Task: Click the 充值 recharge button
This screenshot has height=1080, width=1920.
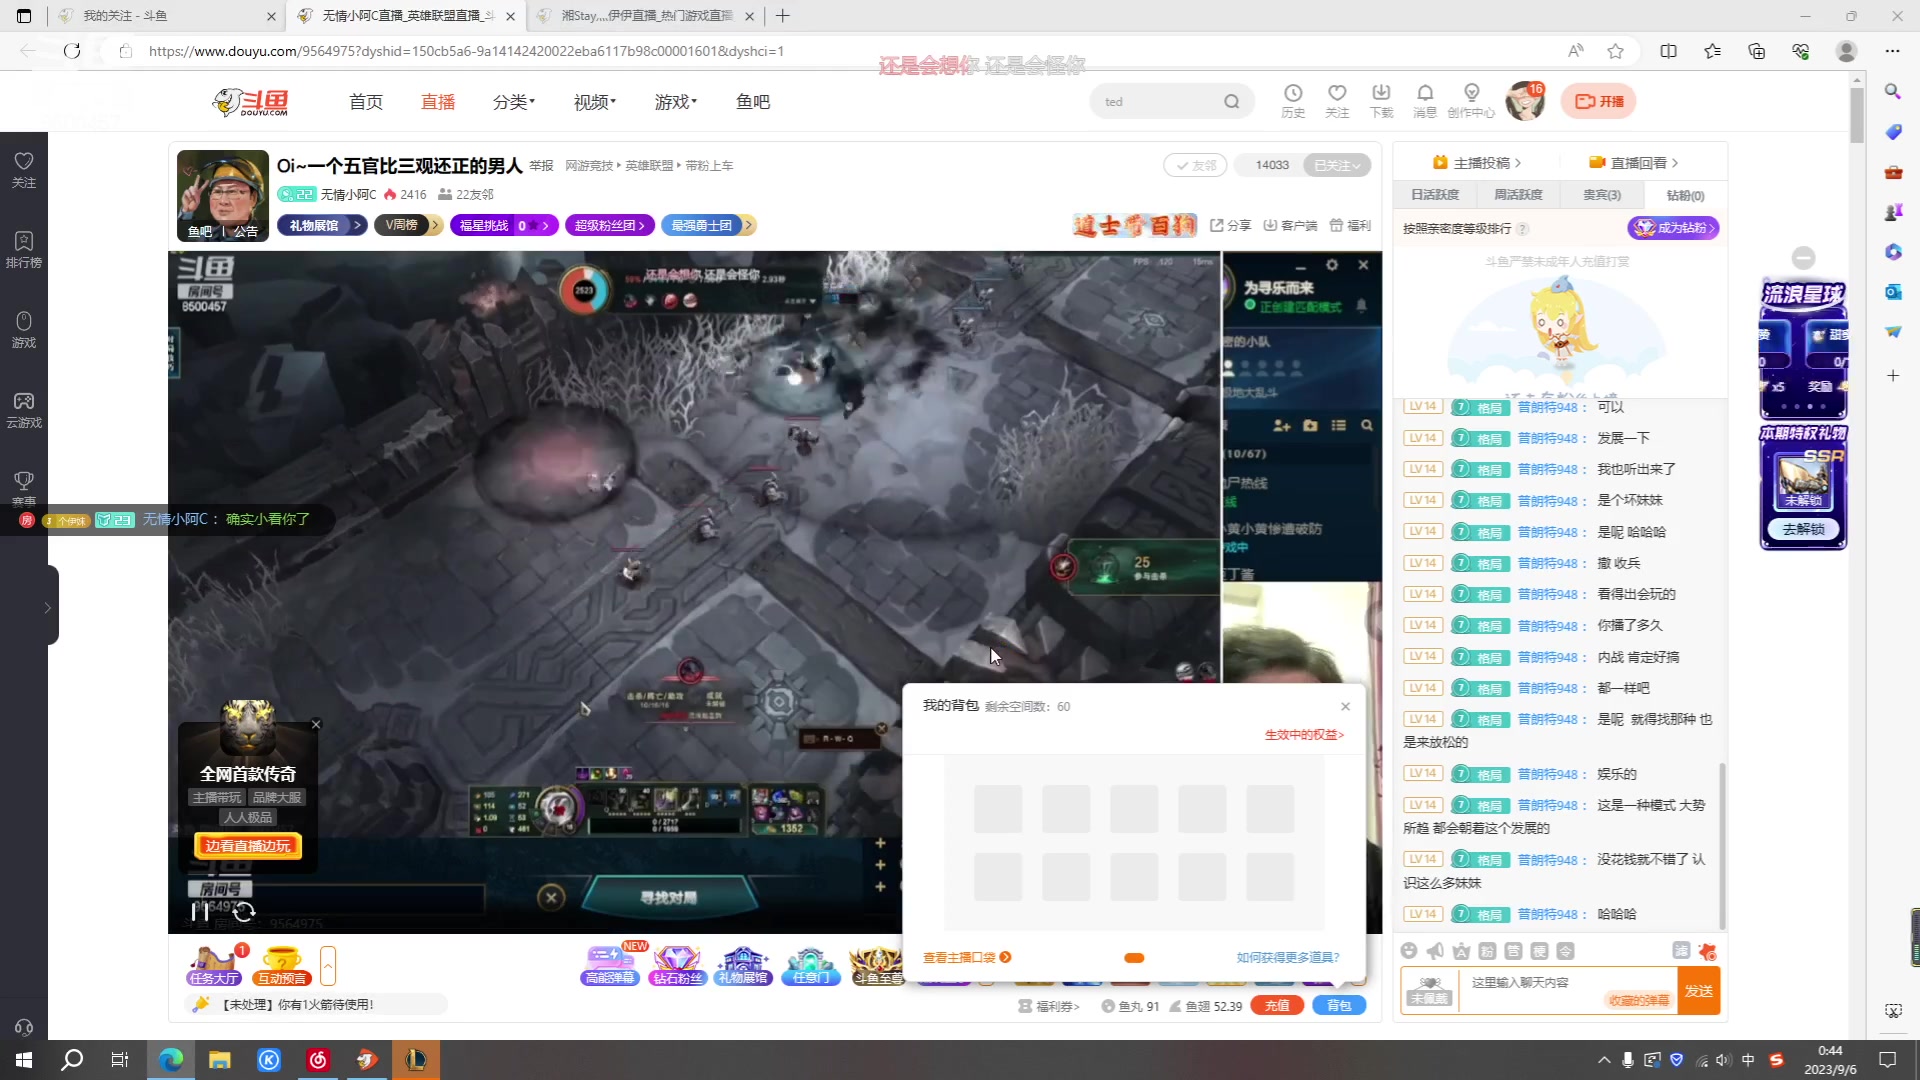Action: pyautogui.click(x=1277, y=1006)
